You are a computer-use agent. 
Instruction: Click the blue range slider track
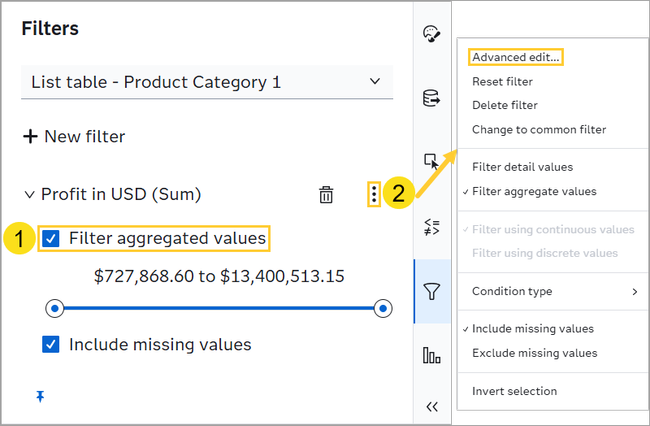click(218, 308)
